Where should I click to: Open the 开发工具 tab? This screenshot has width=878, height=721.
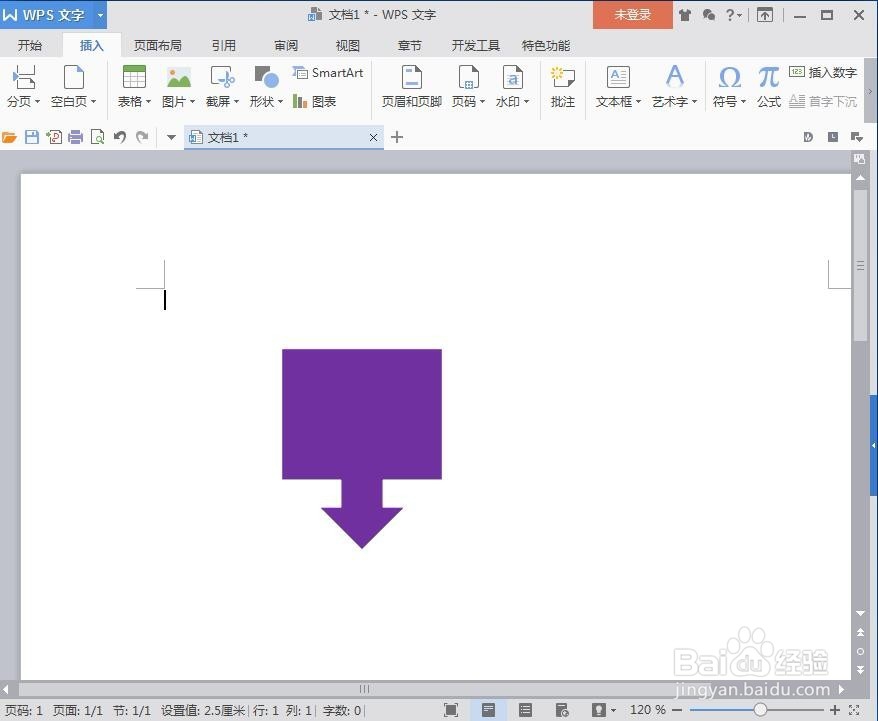[475, 45]
